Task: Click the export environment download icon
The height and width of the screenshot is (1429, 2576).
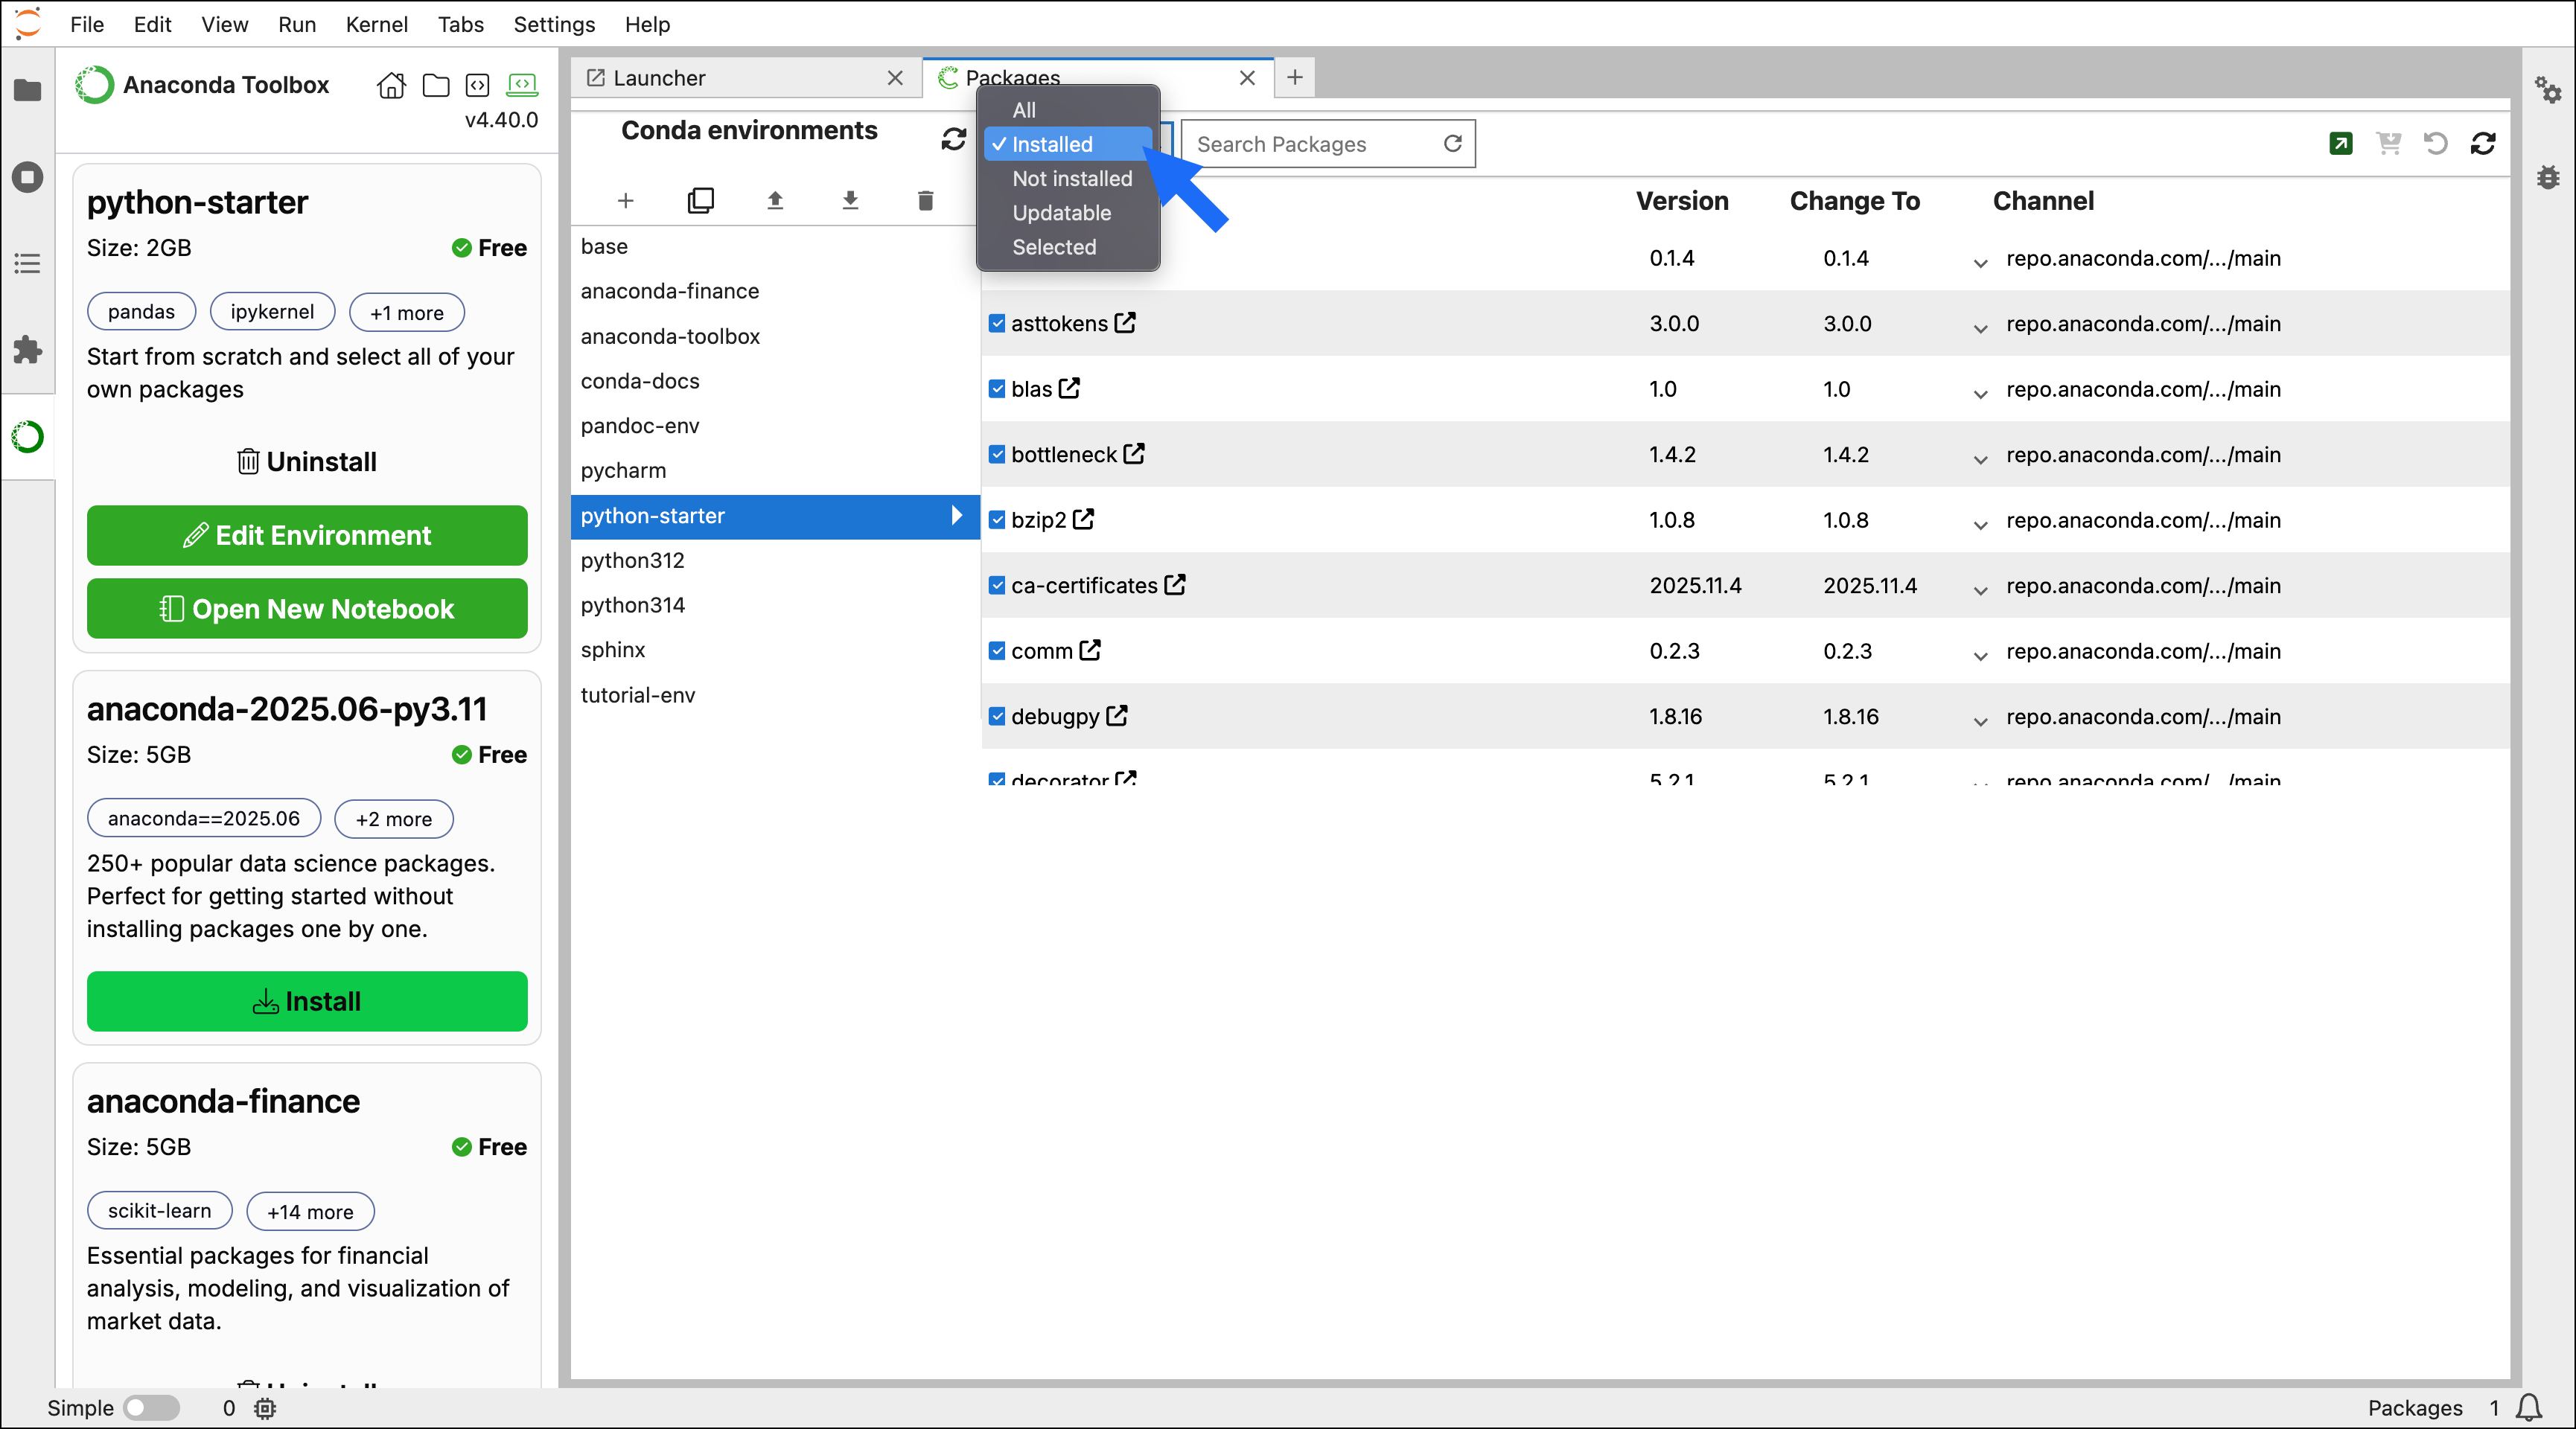Action: tap(850, 201)
